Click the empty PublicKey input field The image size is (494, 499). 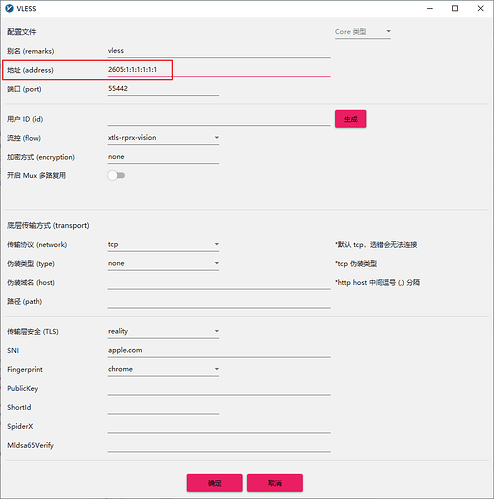(219, 388)
